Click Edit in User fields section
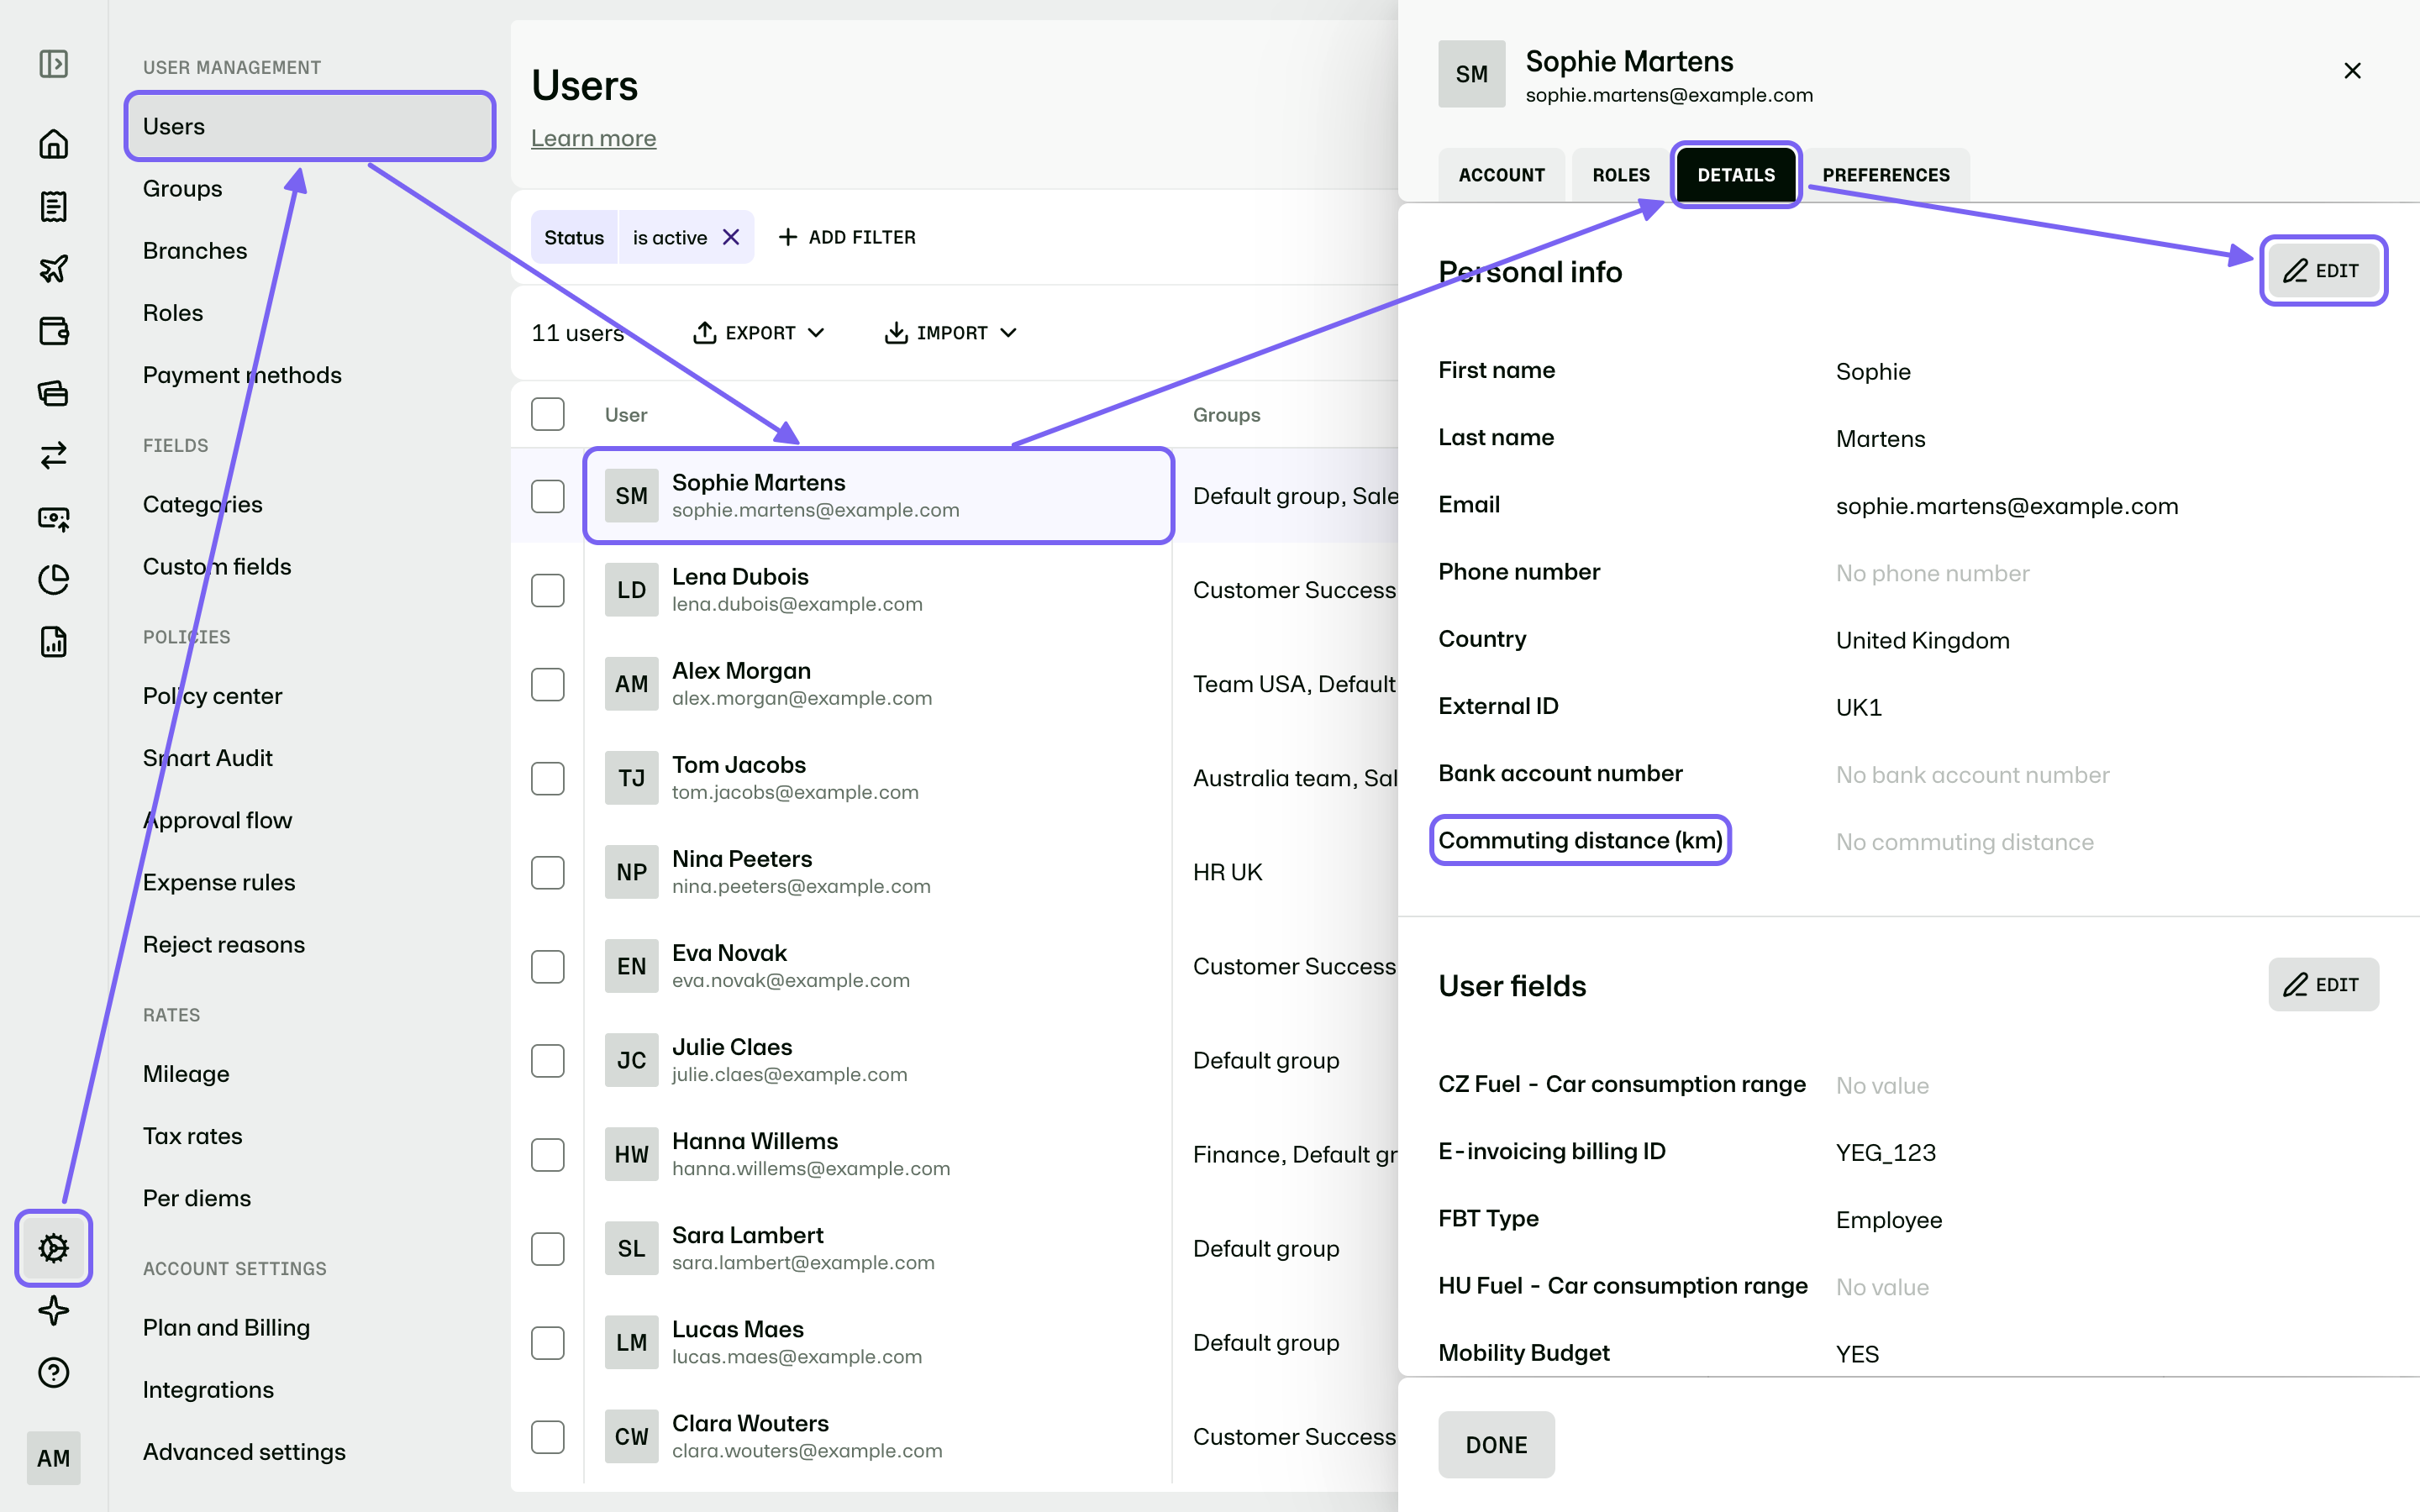2420x1512 pixels. pos(2323,985)
